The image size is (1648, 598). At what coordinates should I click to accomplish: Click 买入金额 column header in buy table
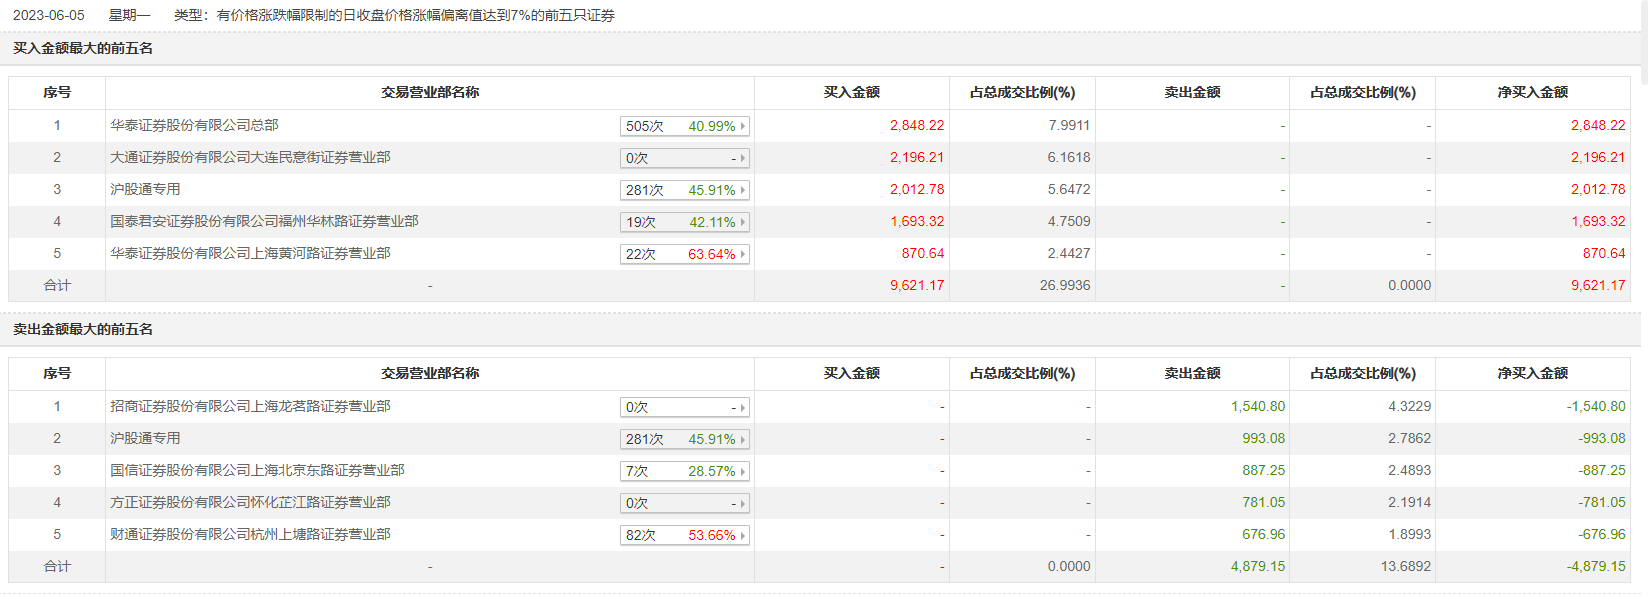coord(852,92)
